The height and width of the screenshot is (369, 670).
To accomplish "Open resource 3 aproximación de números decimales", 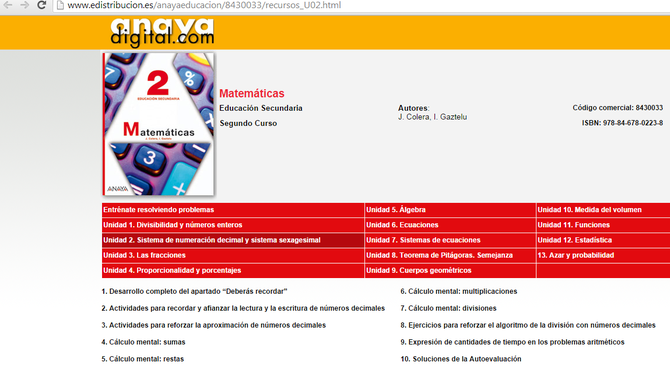I will (x=214, y=325).
